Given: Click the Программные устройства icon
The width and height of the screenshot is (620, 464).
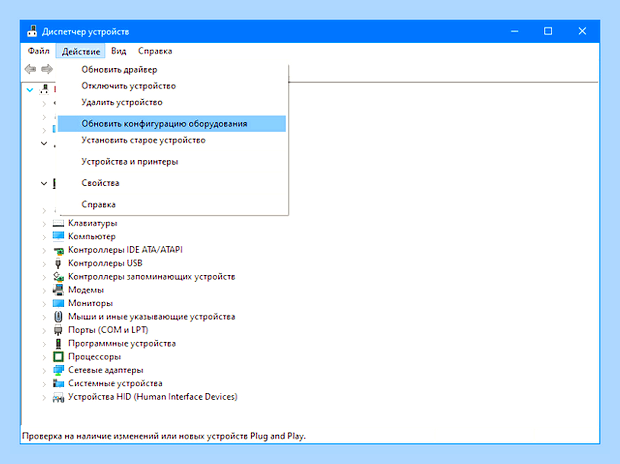Looking at the screenshot, I should tap(59, 343).
